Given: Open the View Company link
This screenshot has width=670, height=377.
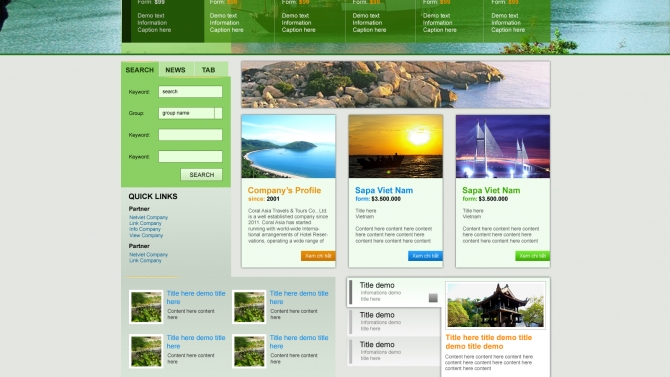Looking at the screenshot, I should pos(146,235).
